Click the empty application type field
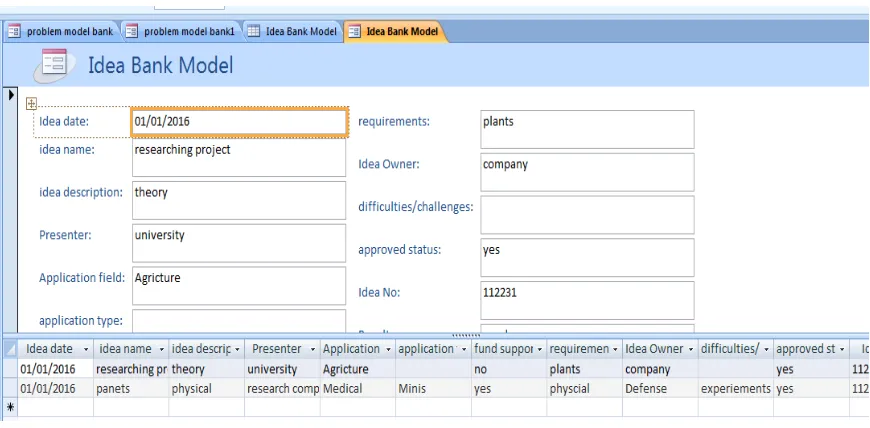This screenshot has height=428, width=870. [x=239, y=321]
